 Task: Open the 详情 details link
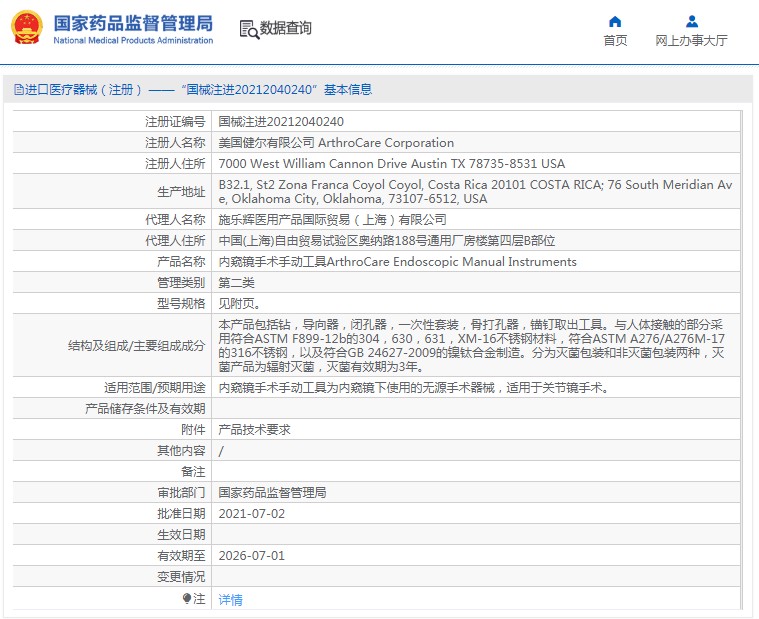click(x=230, y=600)
